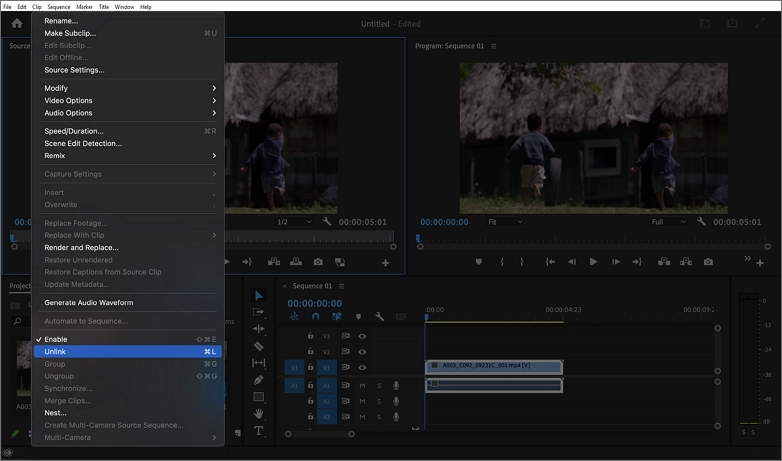Add marker in Program monitor

479,262
